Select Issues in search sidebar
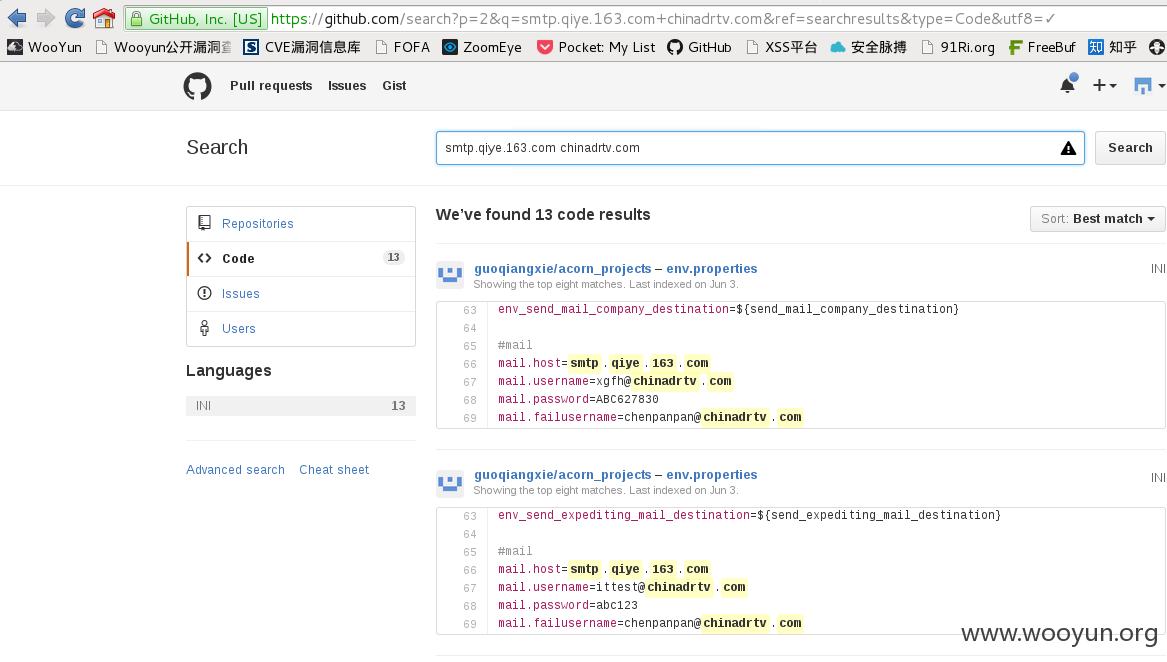The image size is (1167, 662). (301, 293)
